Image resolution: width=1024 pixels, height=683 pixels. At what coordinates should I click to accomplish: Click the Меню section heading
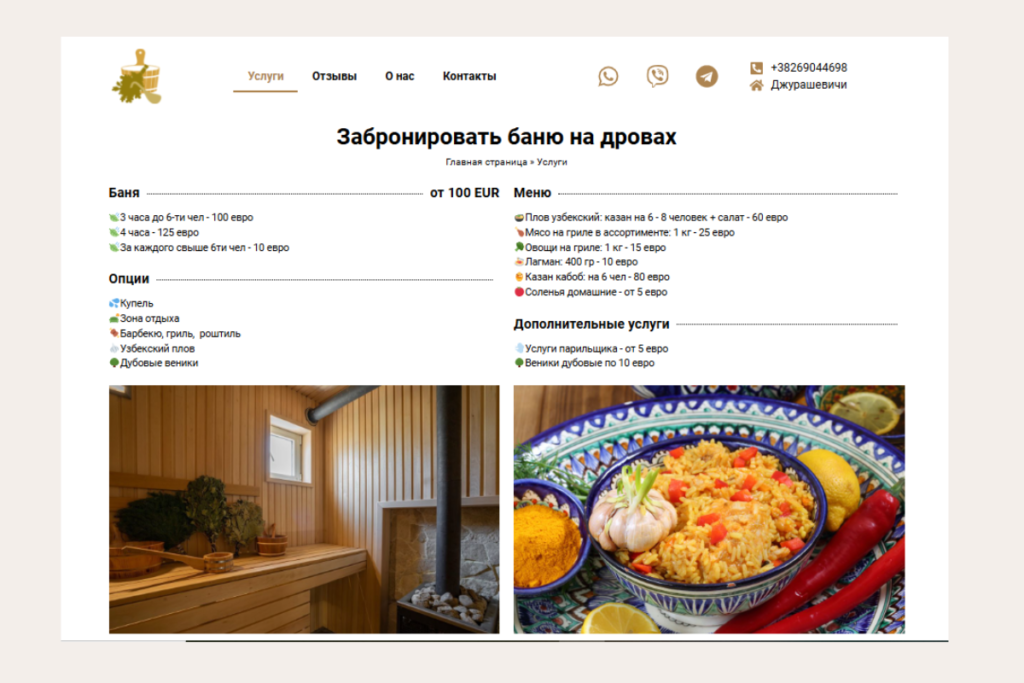tap(532, 193)
